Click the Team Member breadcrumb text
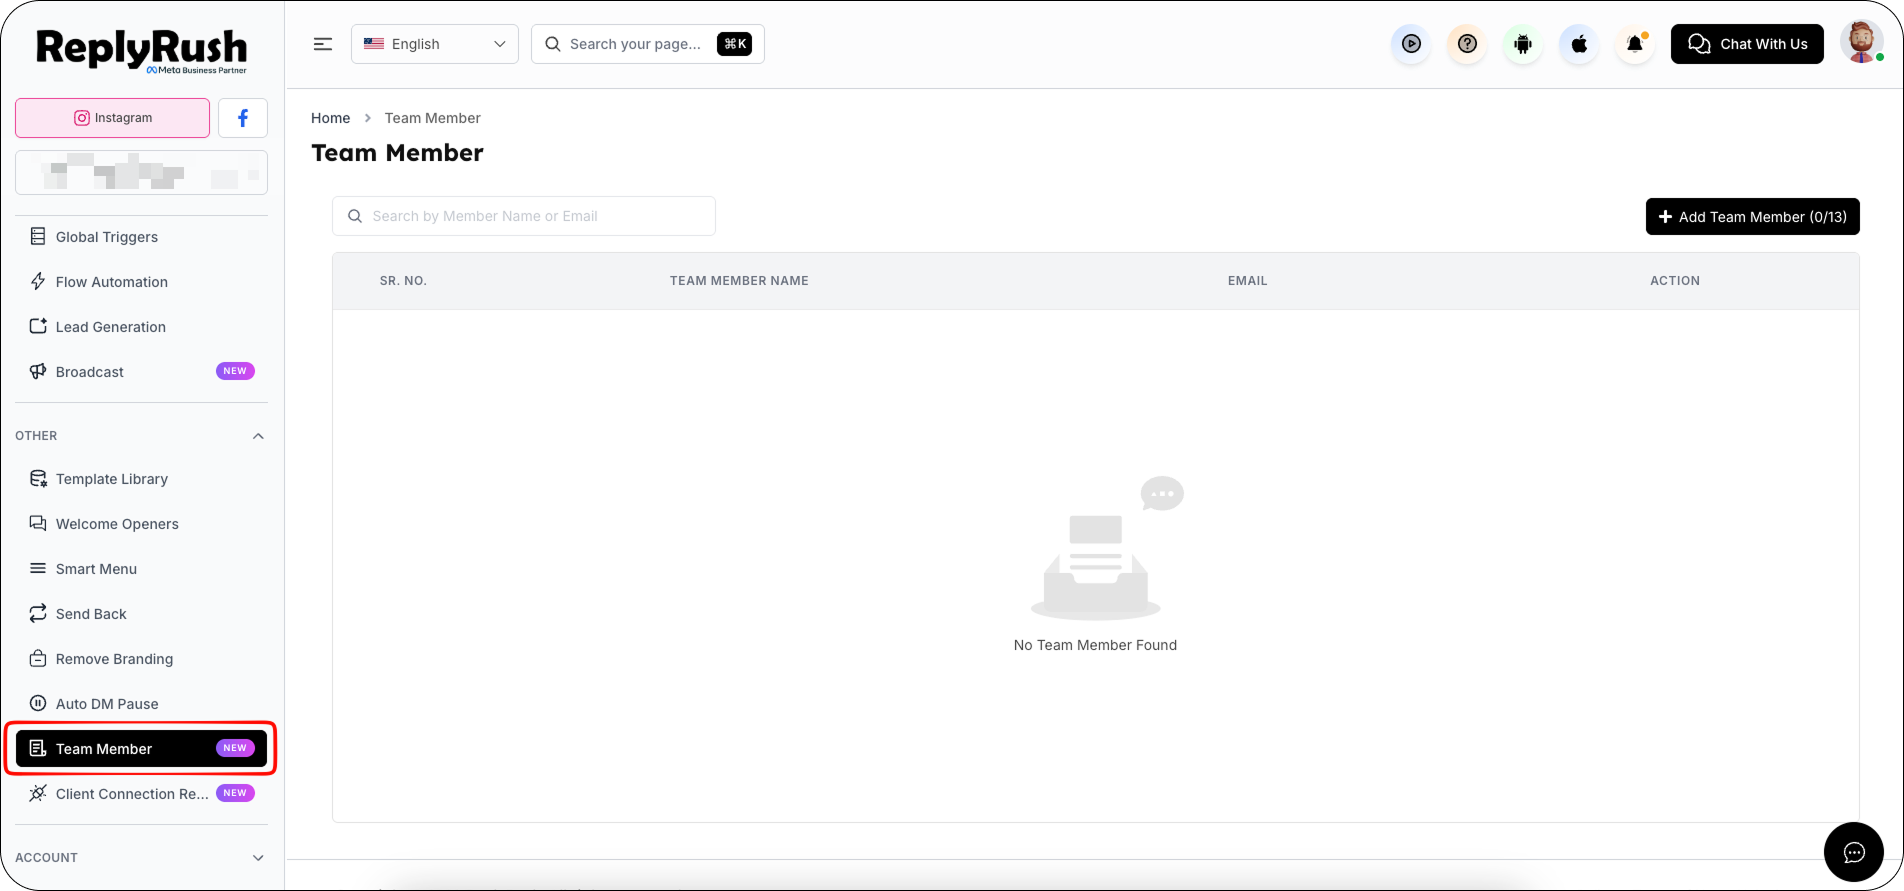 click(x=433, y=118)
